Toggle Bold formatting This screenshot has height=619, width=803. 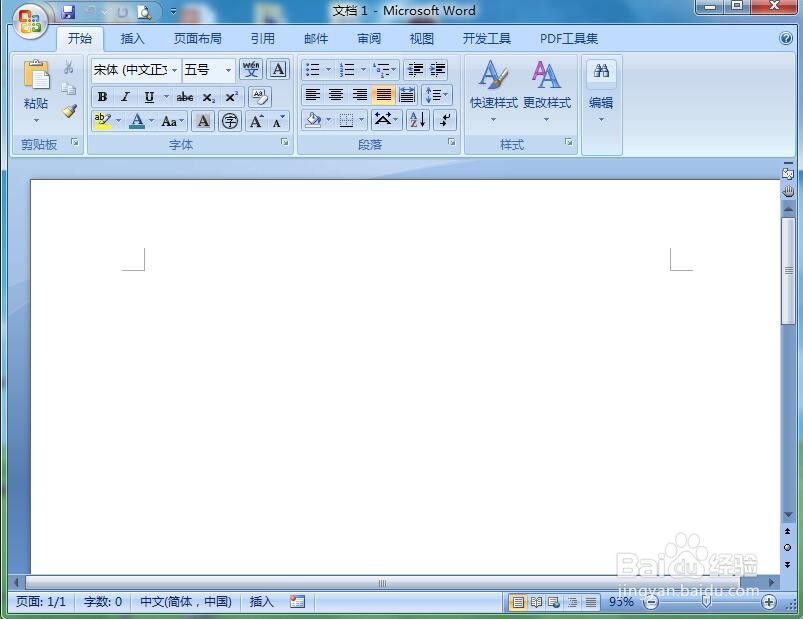[102, 96]
